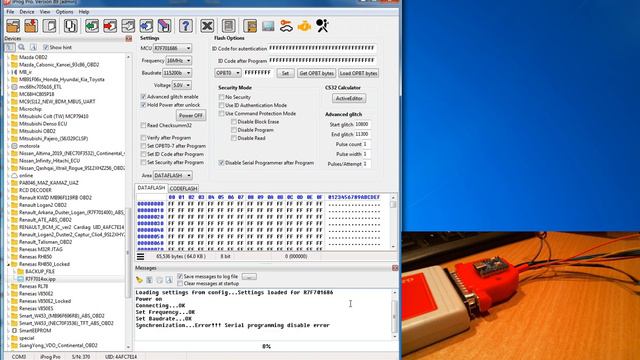The height and width of the screenshot is (360, 640).
Task: Click the Start glitch input field
Action: pyautogui.click(x=362, y=124)
